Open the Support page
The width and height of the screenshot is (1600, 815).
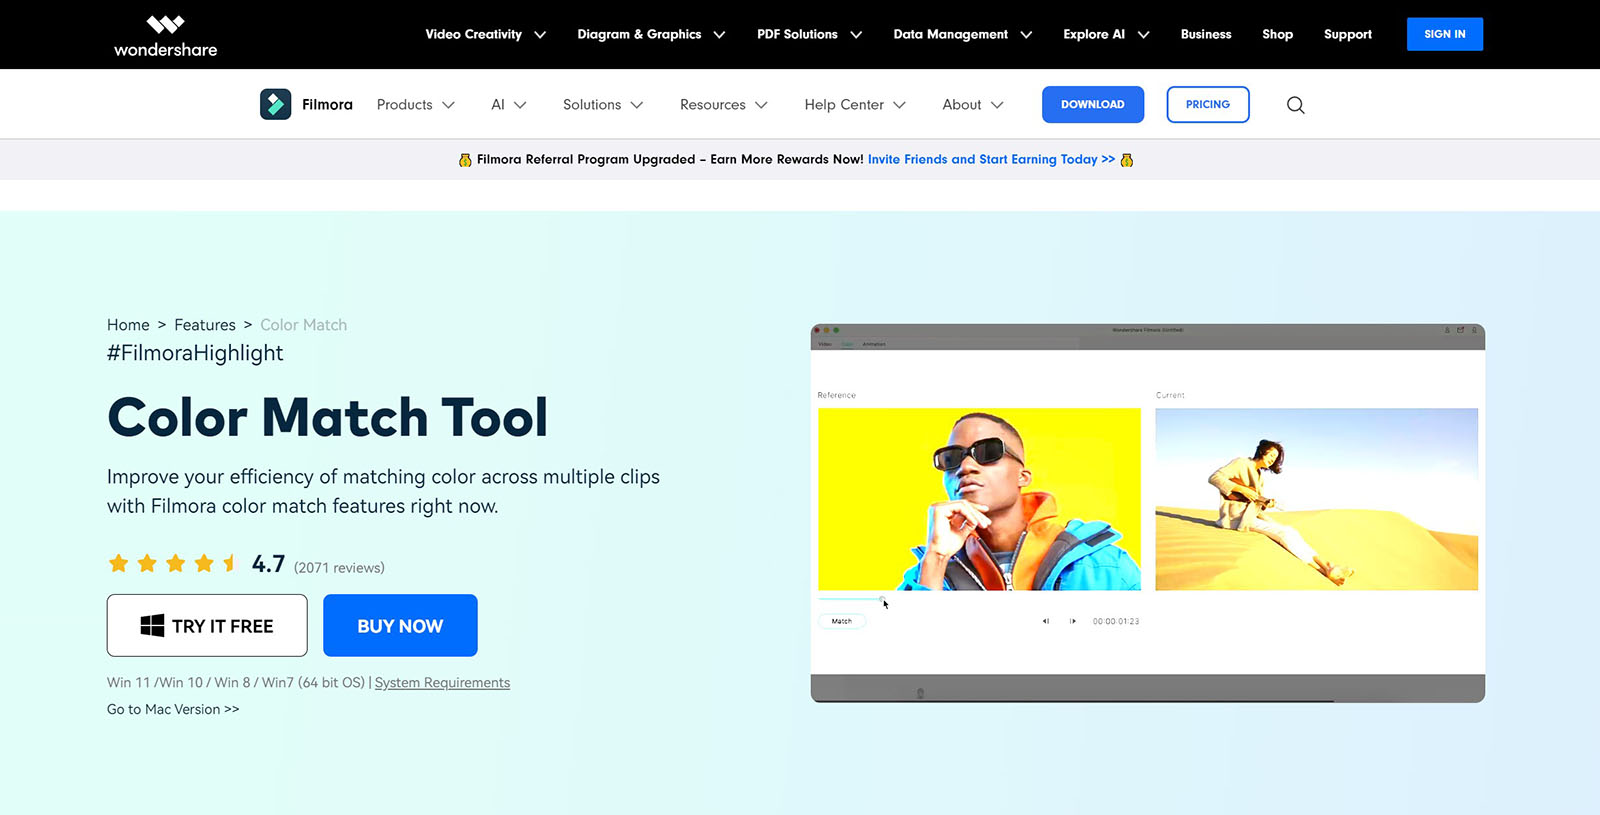pyautogui.click(x=1348, y=34)
